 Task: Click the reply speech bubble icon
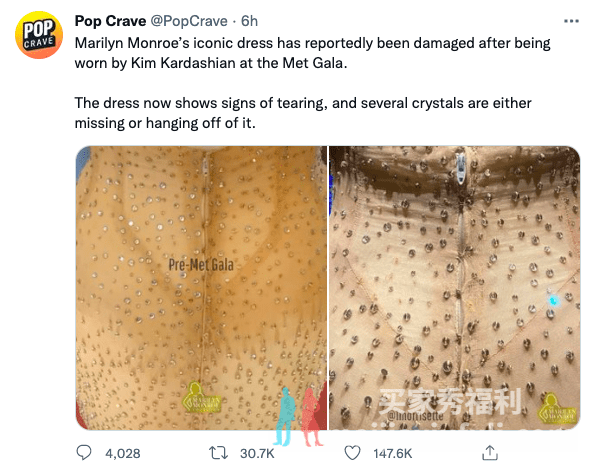point(84,453)
